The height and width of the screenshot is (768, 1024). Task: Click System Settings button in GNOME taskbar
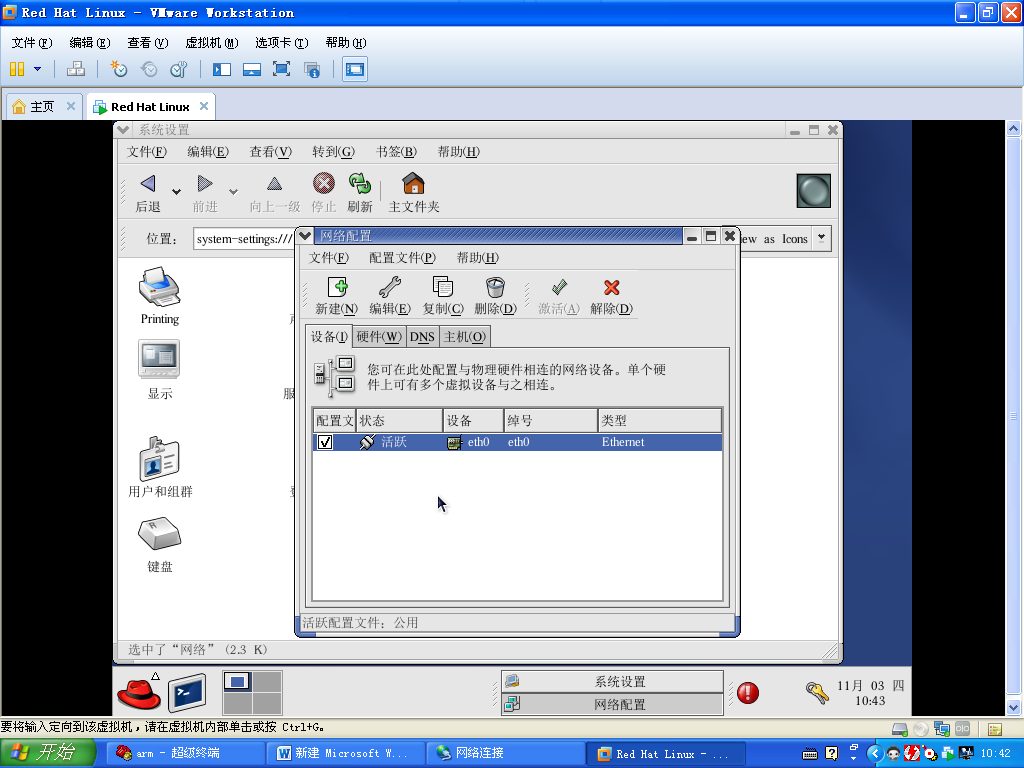pyautogui.click(x=613, y=681)
